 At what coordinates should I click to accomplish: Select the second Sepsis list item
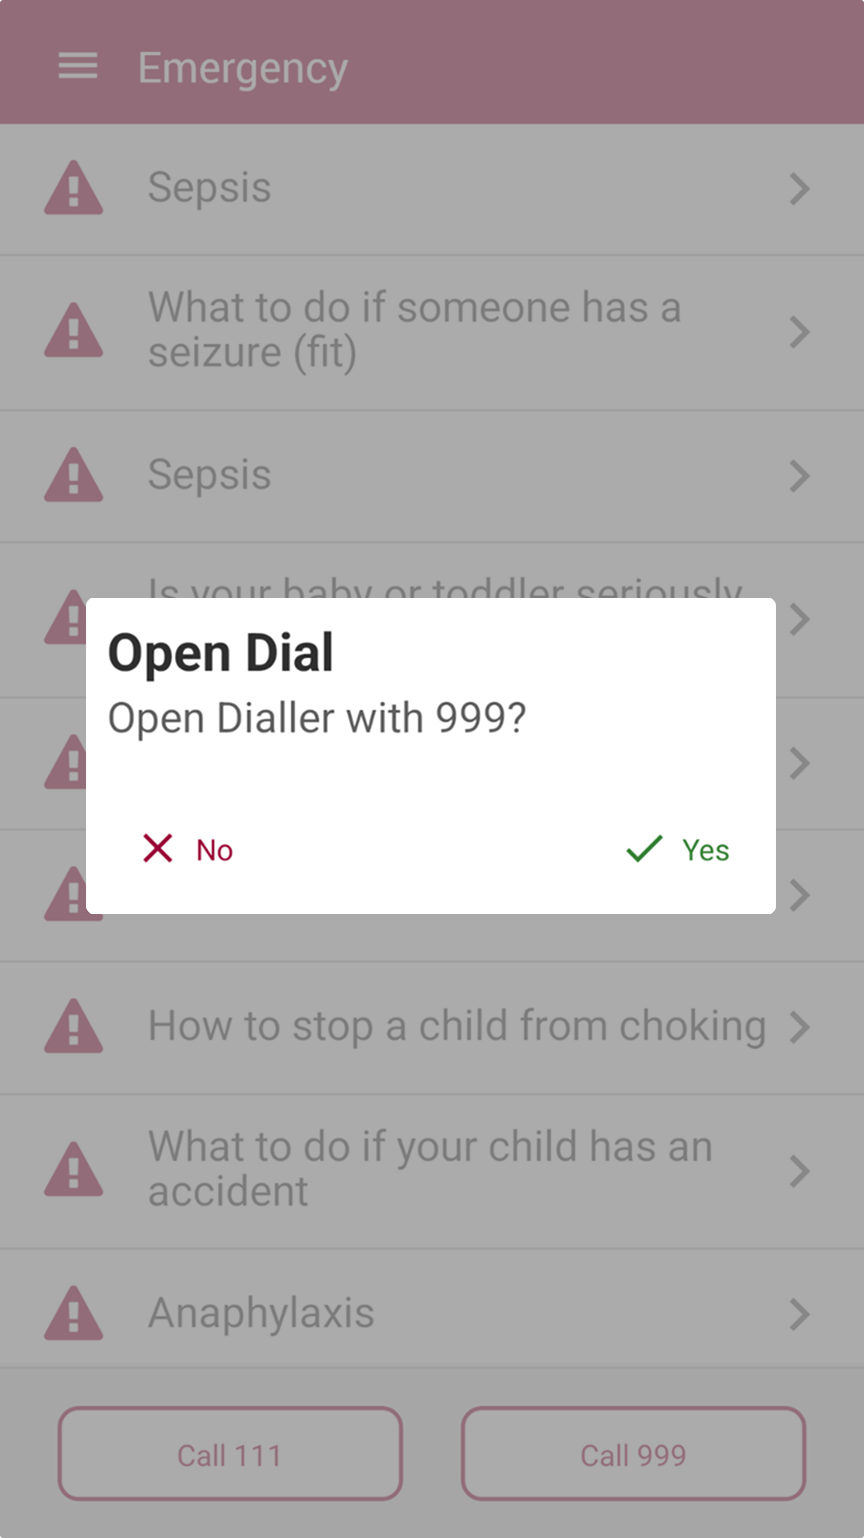pyautogui.click(x=432, y=475)
